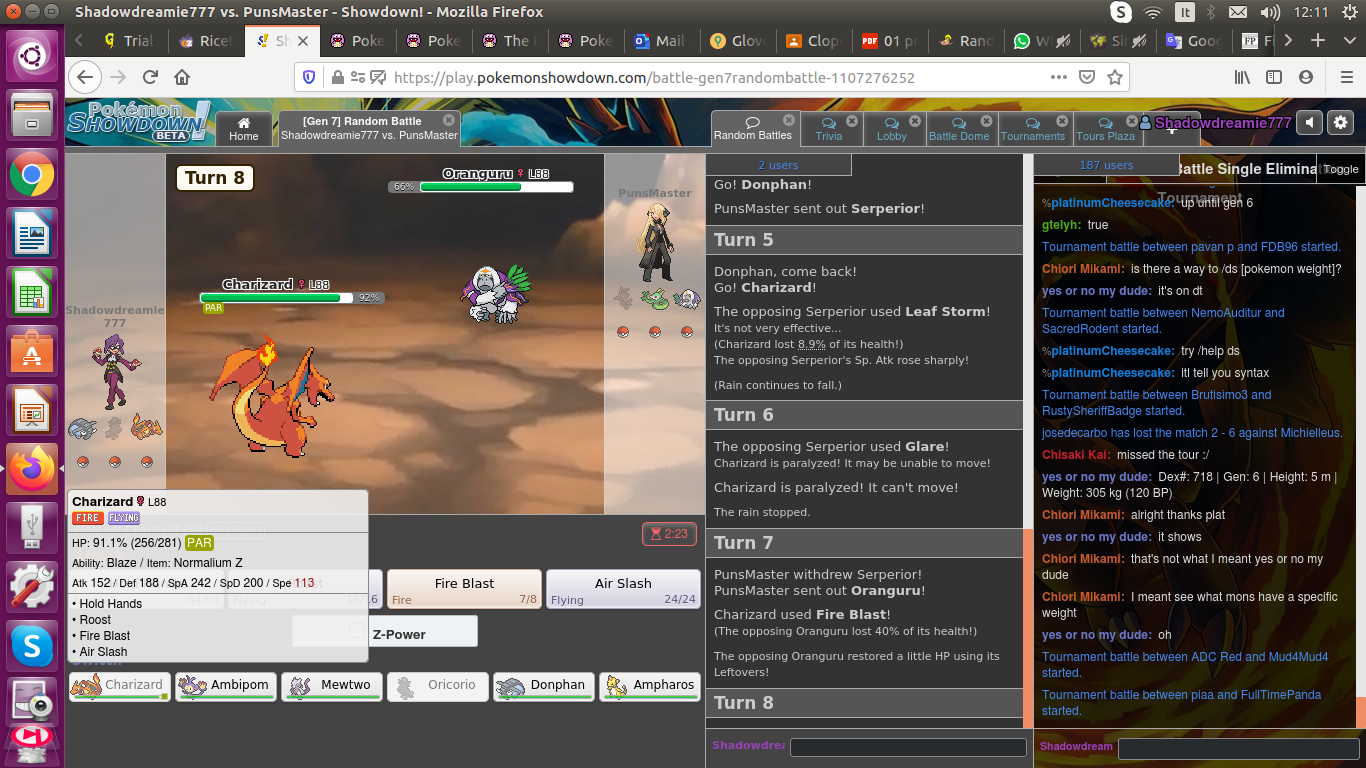Switch to Mewtwo
Image resolution: width=1366 pixels, height=768 pixels.
[332, 686]
